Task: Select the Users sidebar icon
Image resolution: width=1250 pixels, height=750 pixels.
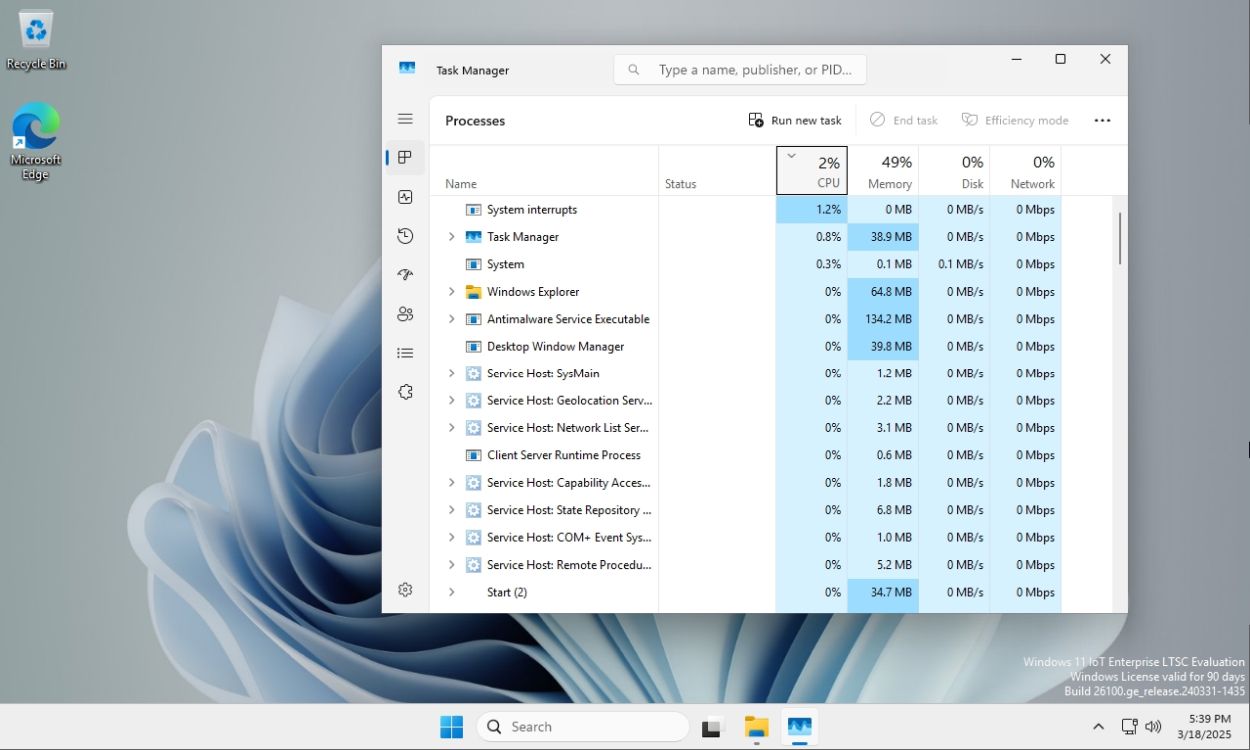Action: [x=405, y=313]
